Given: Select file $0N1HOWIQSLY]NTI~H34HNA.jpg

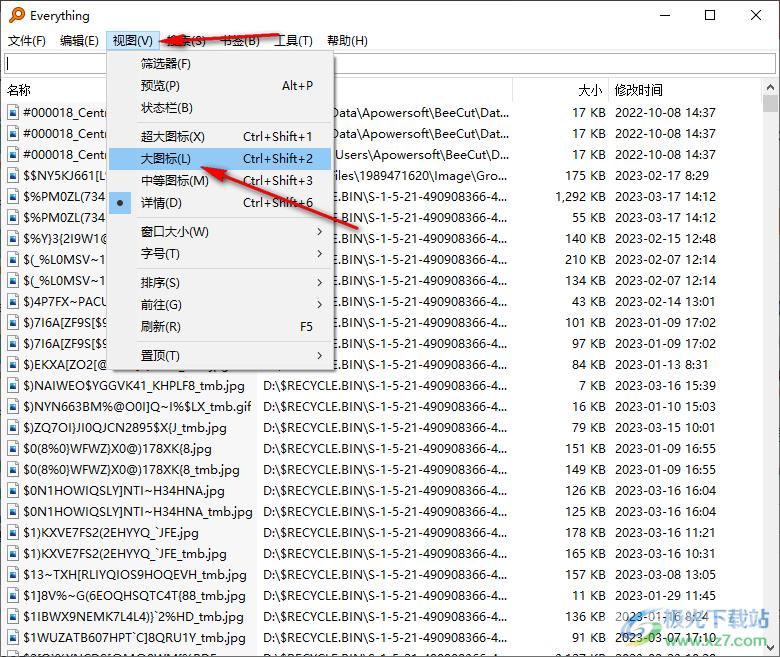Looking at the screenshot, I should click(x=124, y=491).
